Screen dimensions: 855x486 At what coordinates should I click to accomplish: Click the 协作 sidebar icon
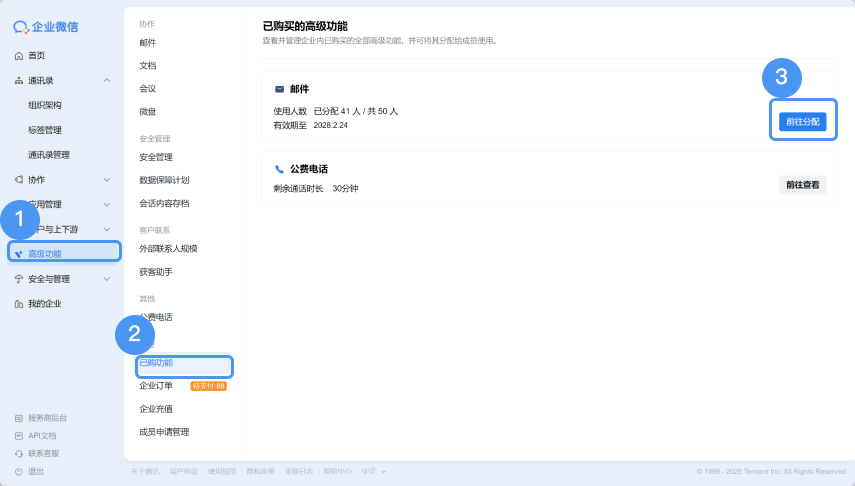(19, 179)
